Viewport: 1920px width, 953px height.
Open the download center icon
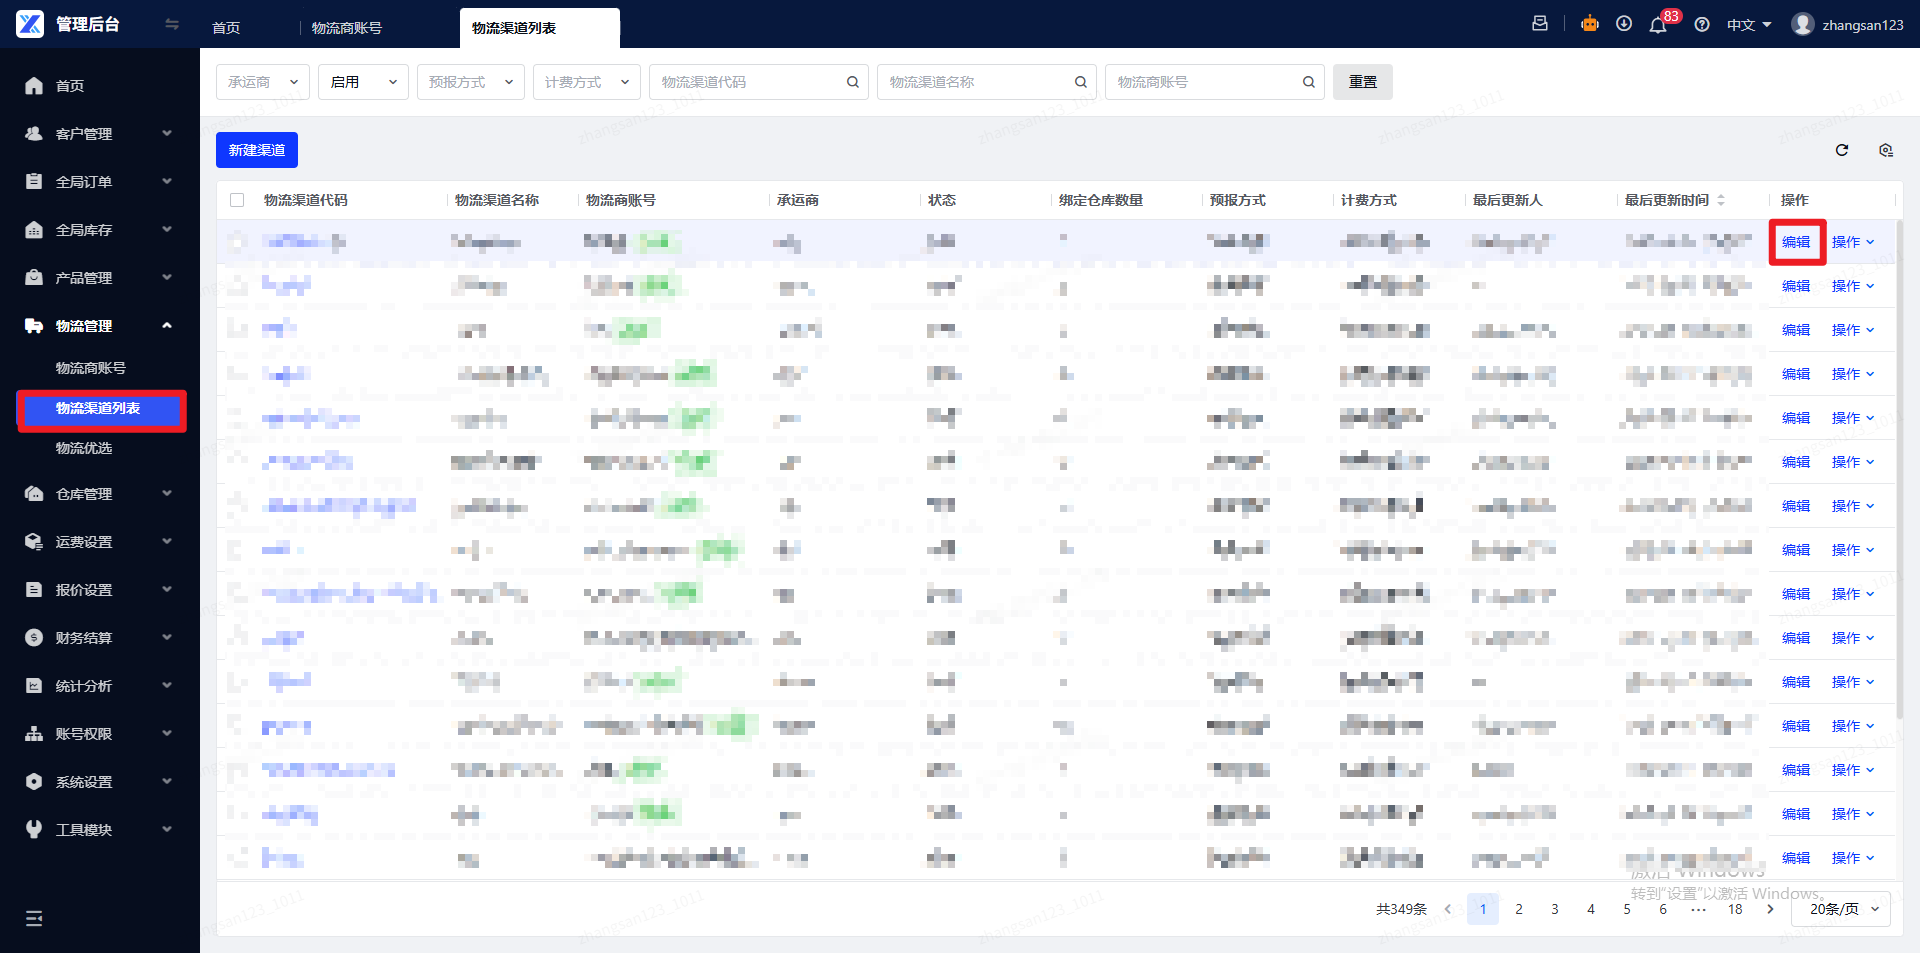[1624, 24]
